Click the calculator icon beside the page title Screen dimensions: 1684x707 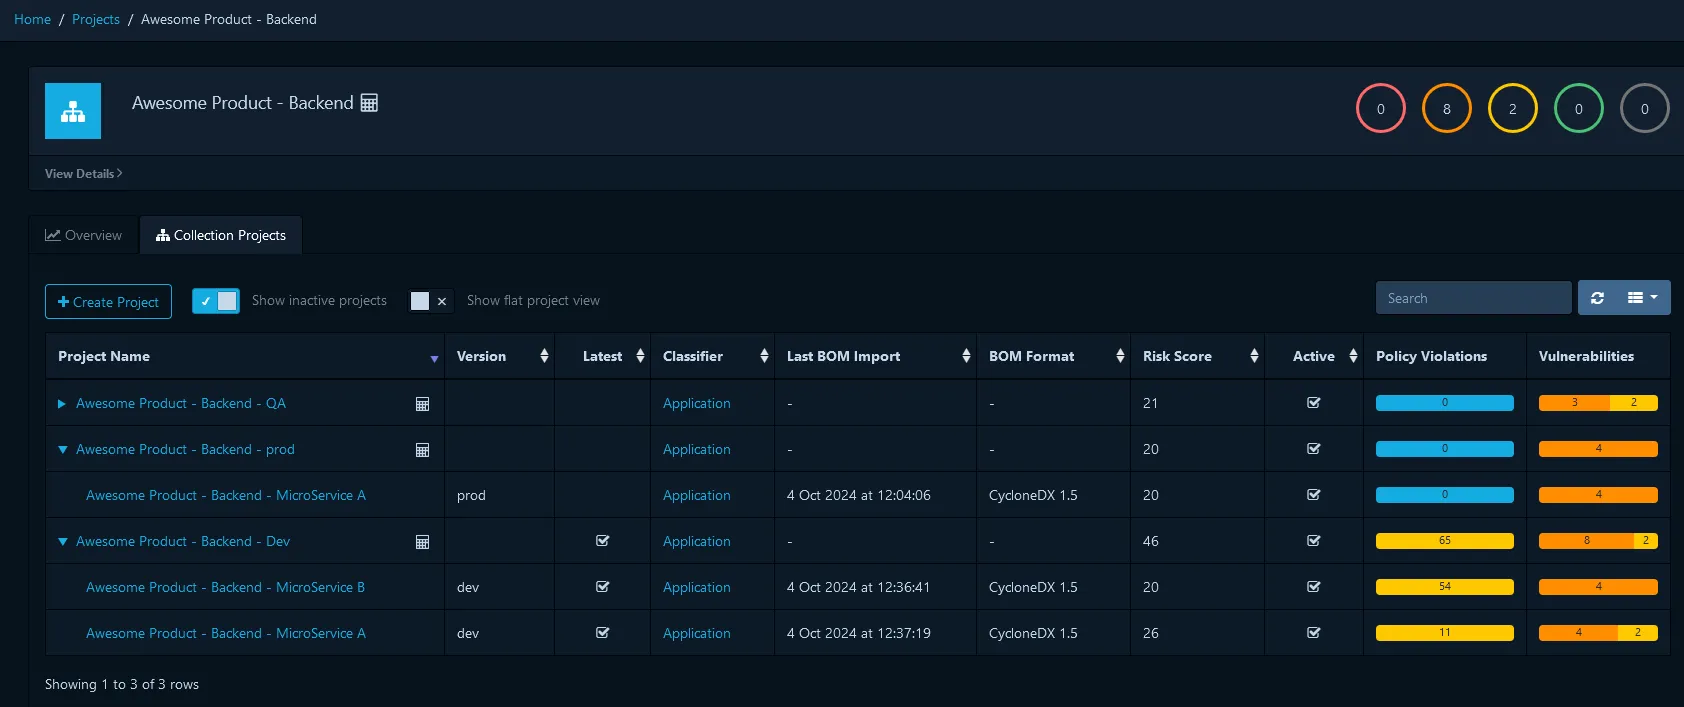[x=369, y=103]
